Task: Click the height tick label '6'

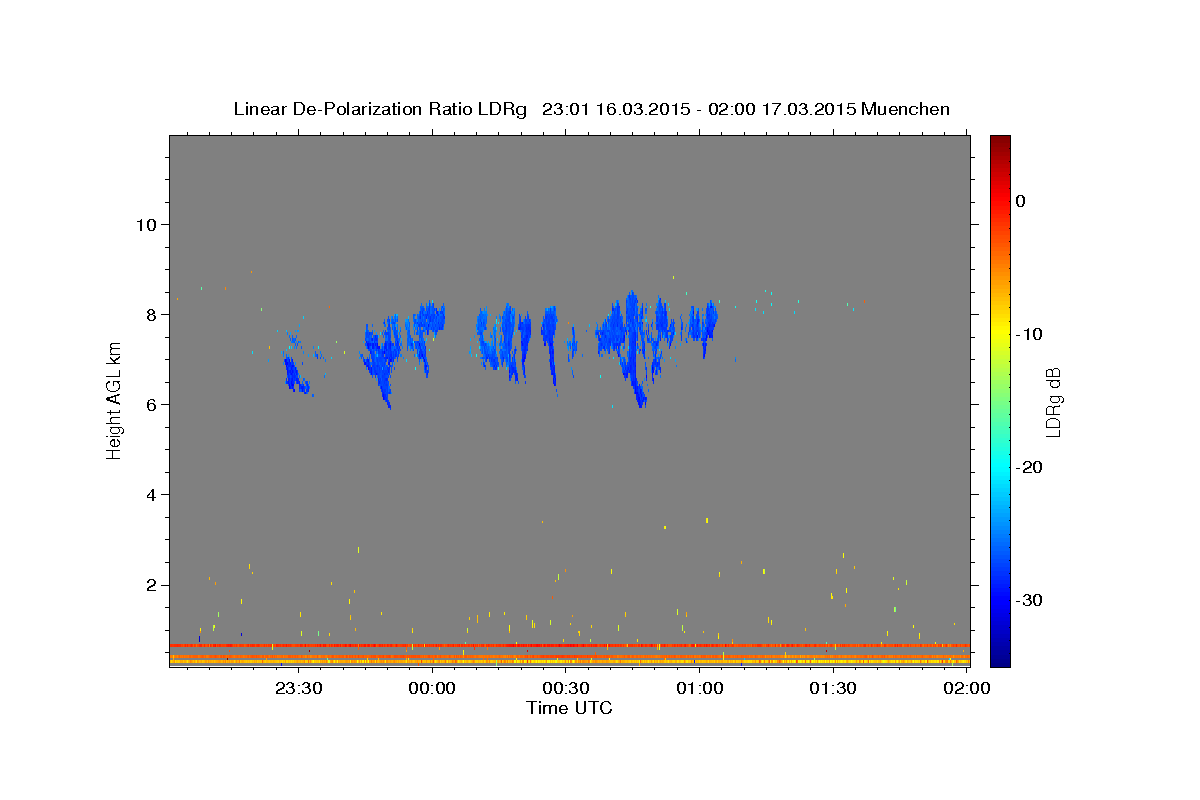Action: 151,404
